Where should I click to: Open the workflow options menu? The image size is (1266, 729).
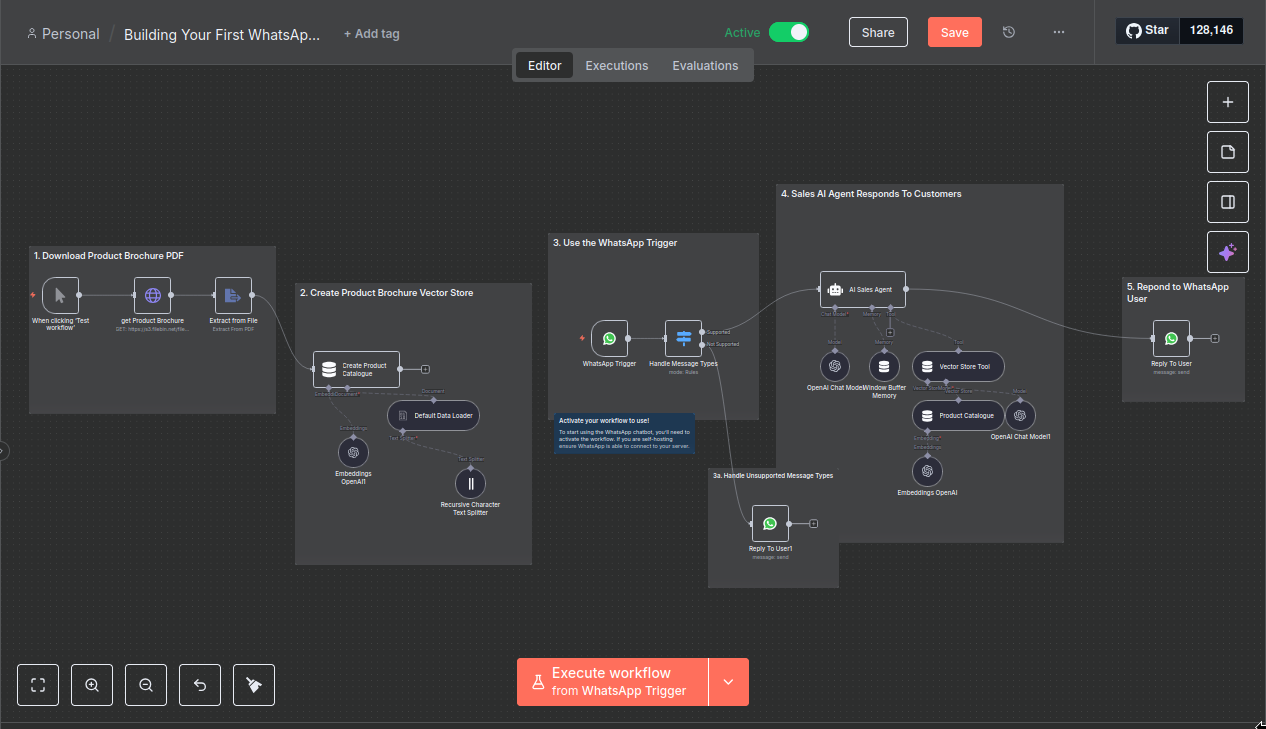tap(1058, 31)
